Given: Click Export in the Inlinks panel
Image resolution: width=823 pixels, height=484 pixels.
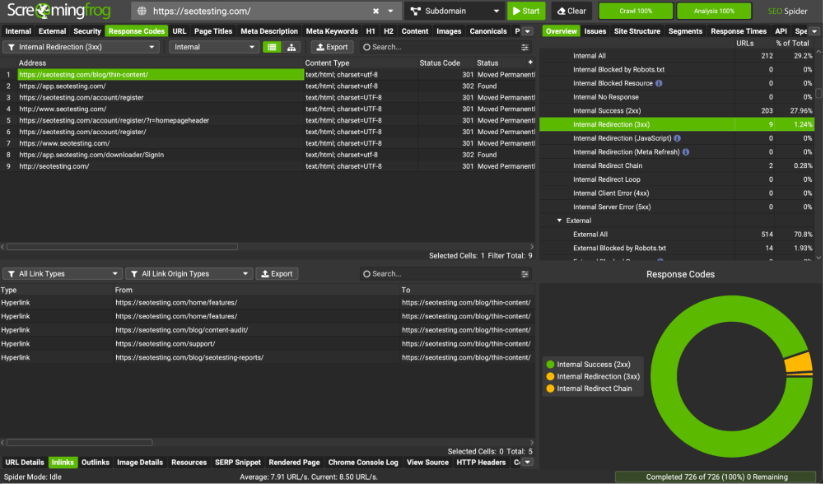Looking at the screenshot, I should (x=277, y=274).
